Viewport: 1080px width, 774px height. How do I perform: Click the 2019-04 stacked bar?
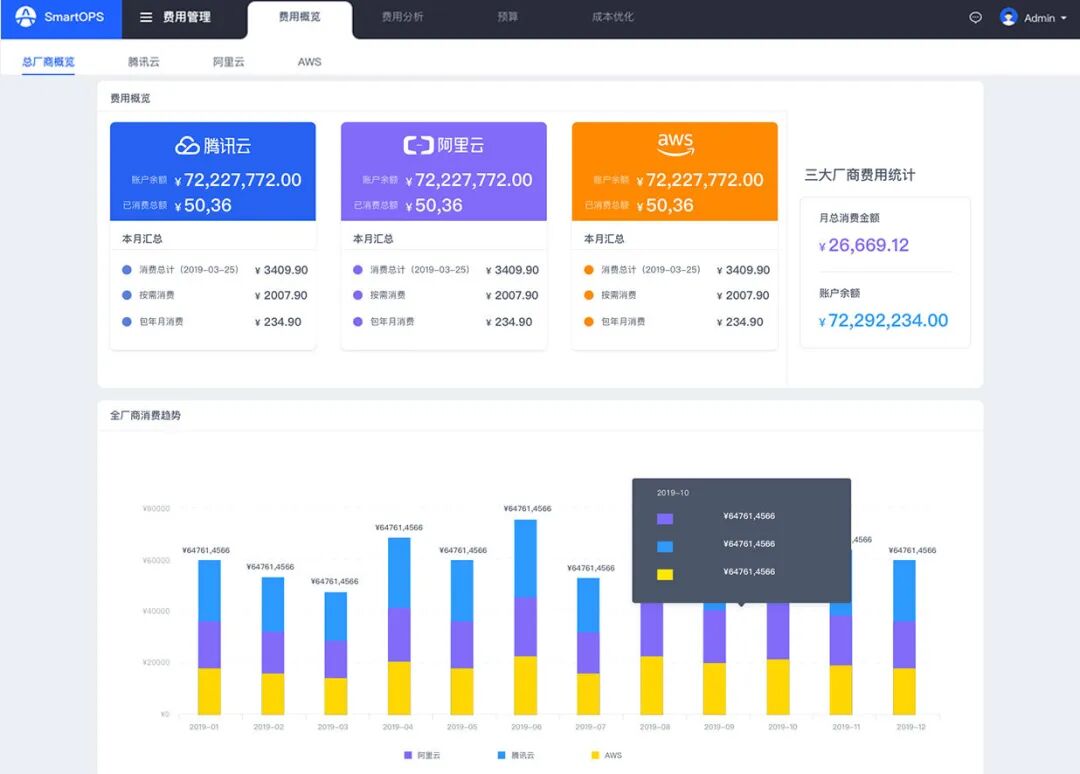[399, 626]
